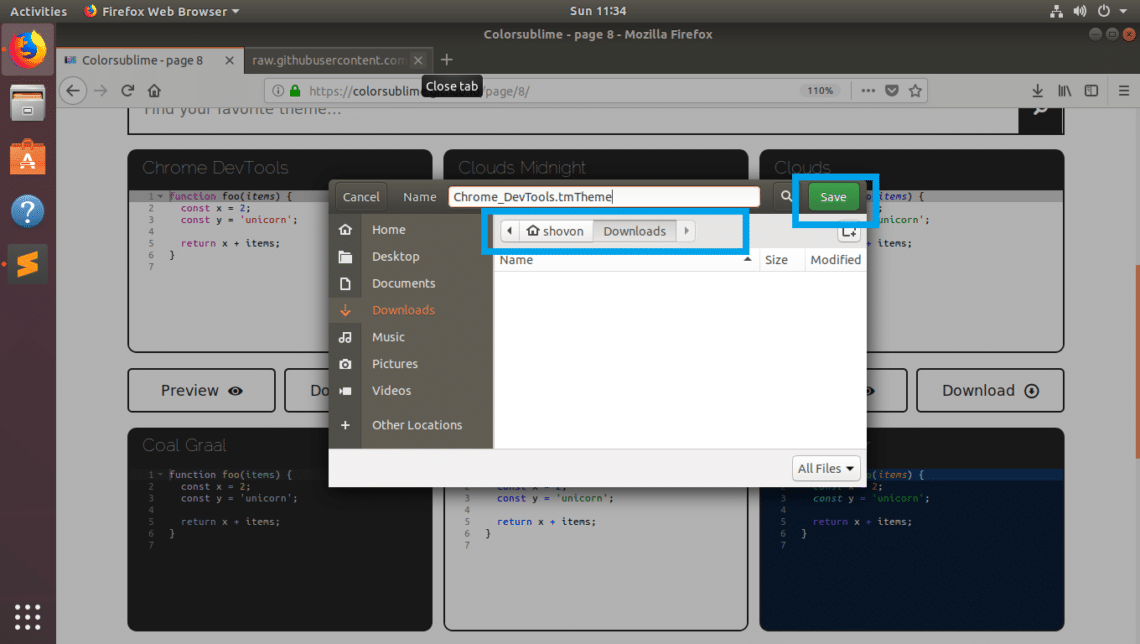
Task: Click the Downloads arrow icon
Action: [345, 310]
